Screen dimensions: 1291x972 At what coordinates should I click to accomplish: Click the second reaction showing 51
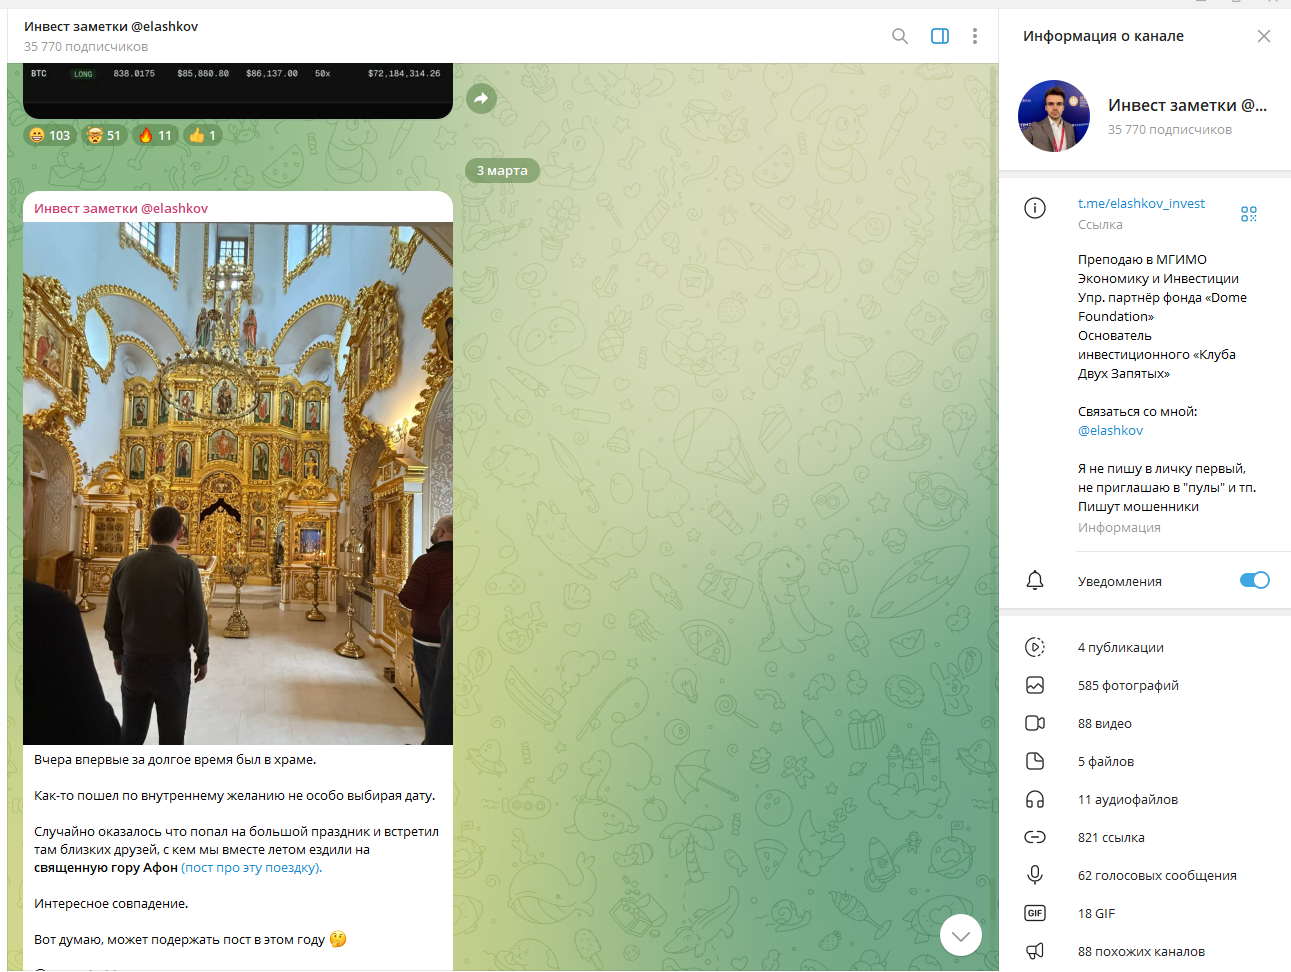click(104, 135)
